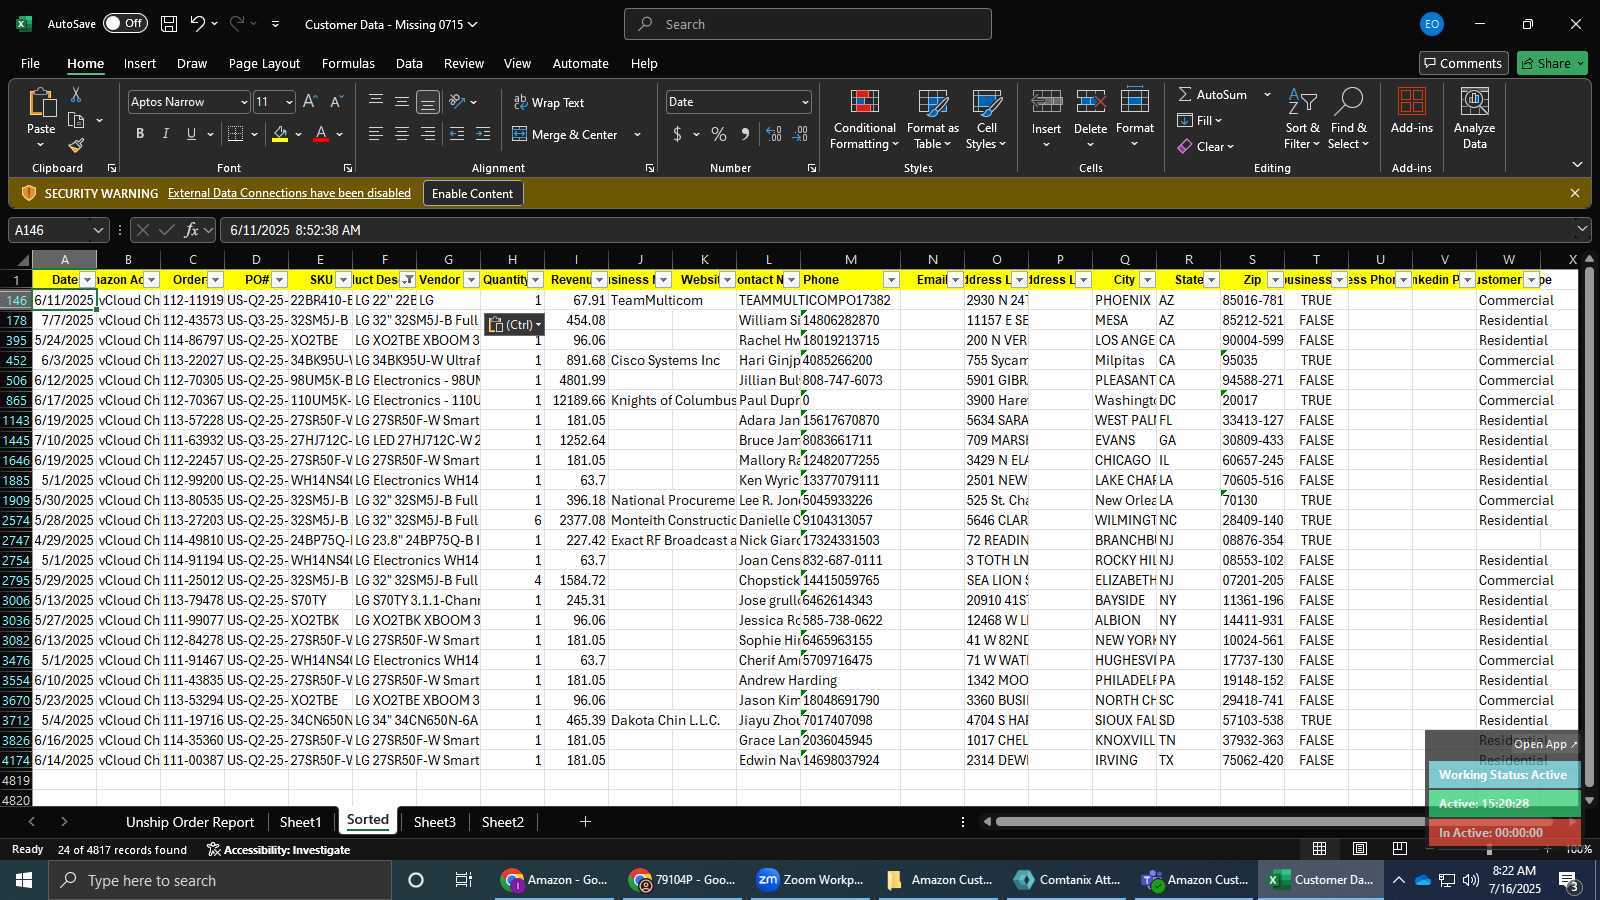Click the Fill Color bucket swatch
This screenshot has width=1600, height=900.
click(281, 134)
